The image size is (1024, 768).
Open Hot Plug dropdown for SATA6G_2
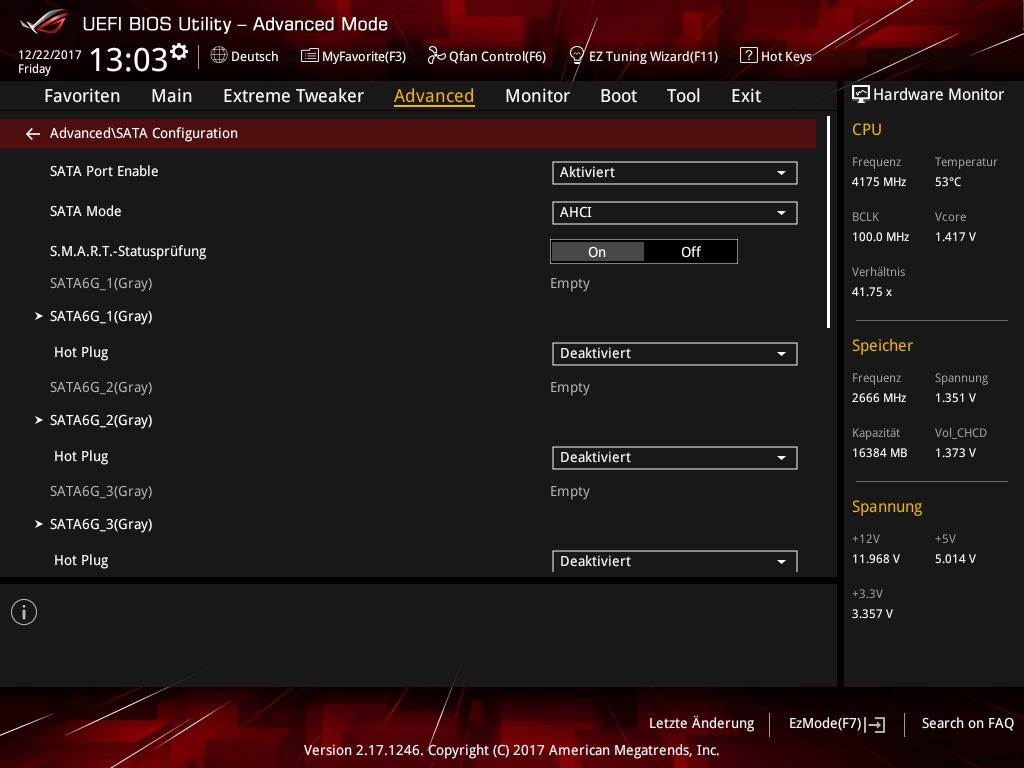675,457
